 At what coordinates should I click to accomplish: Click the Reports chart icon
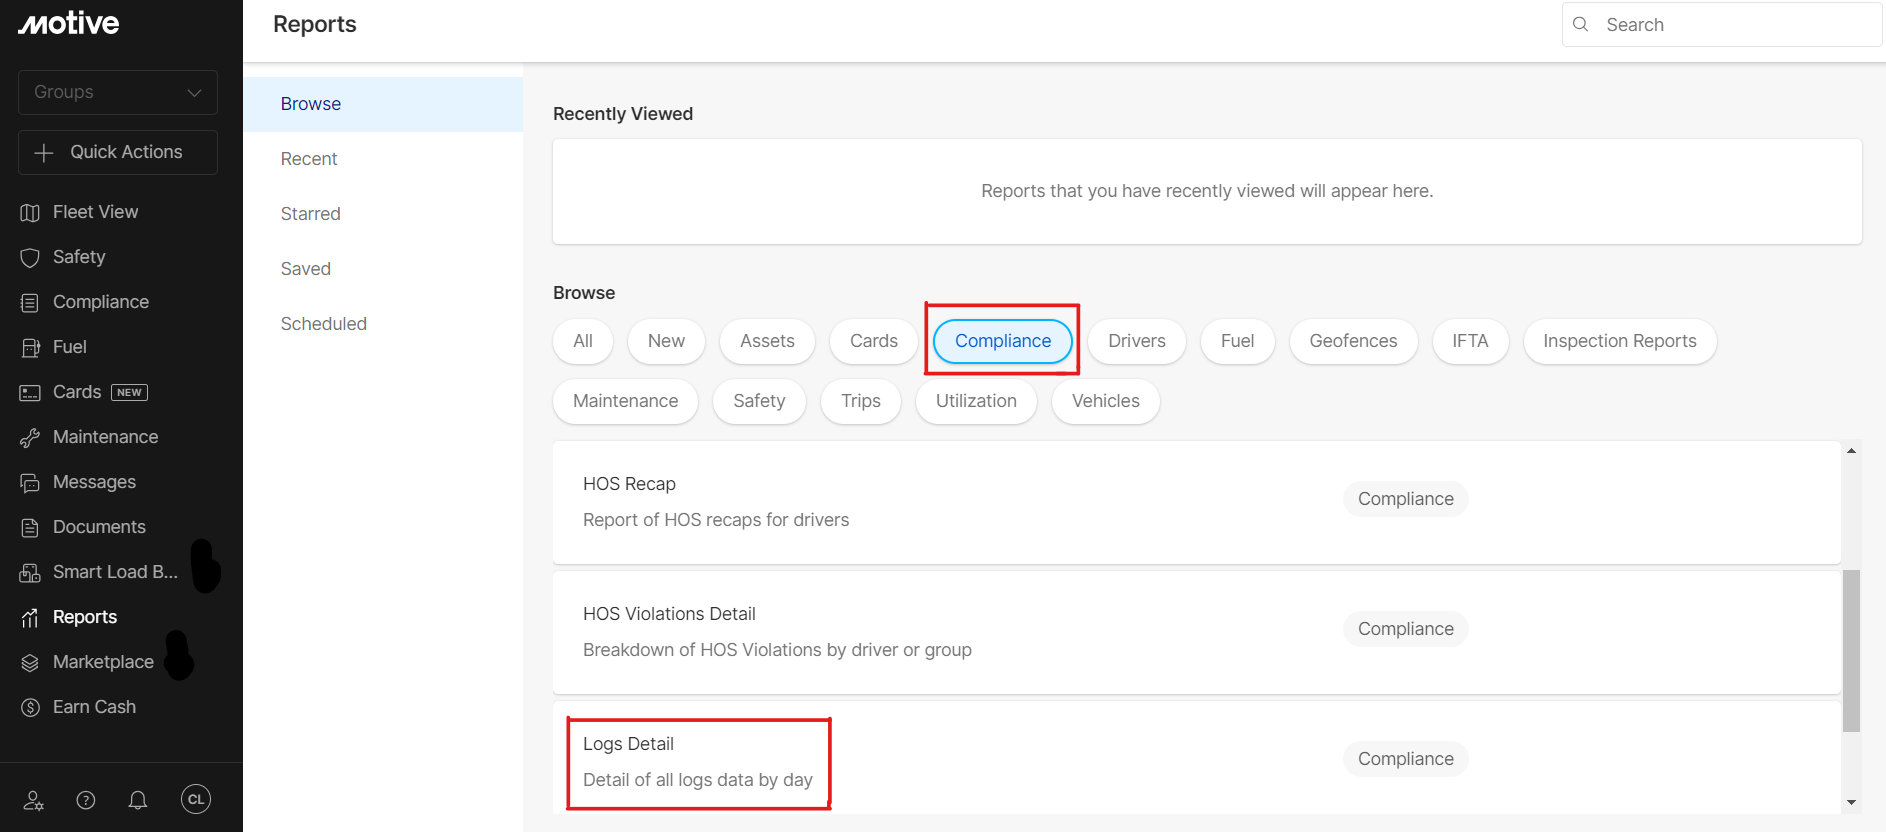pos(30,617)
